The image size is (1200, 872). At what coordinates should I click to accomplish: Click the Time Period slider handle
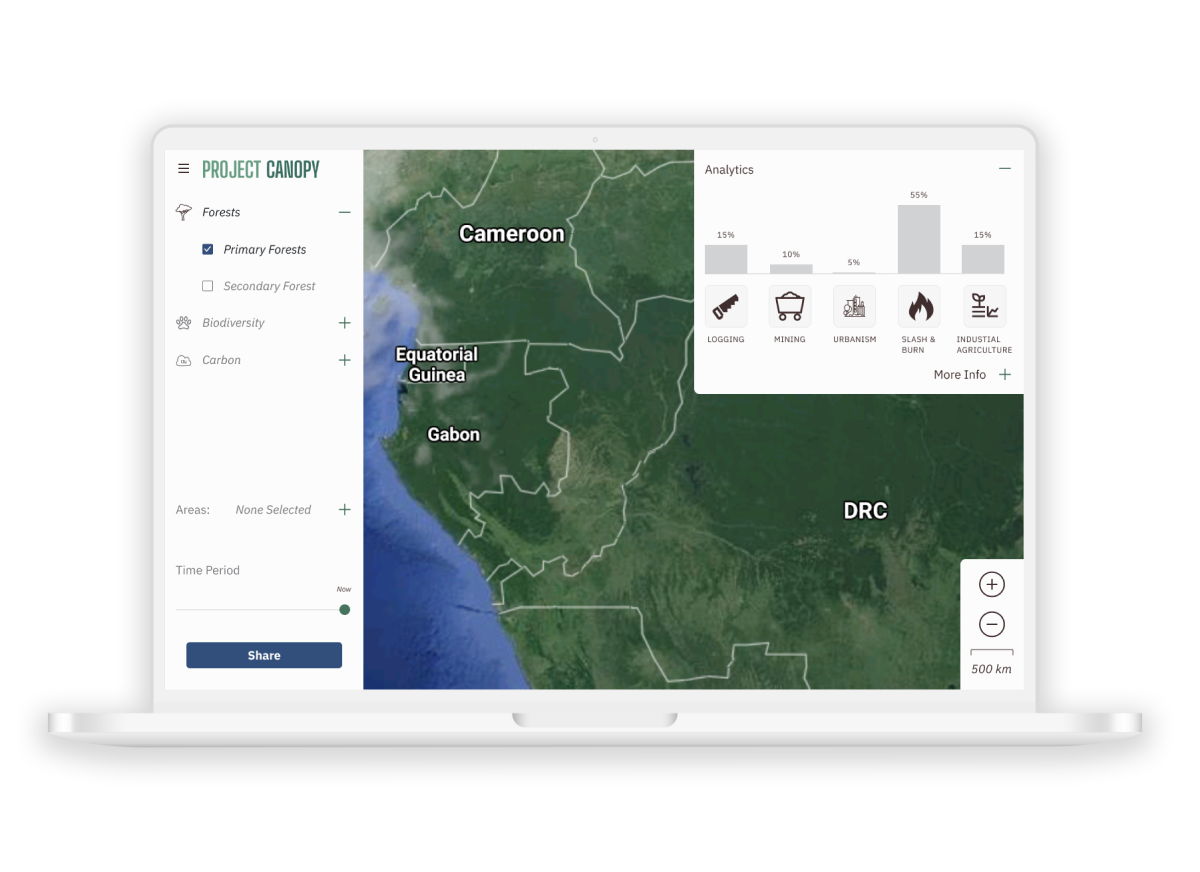click(x=345, y=609)
